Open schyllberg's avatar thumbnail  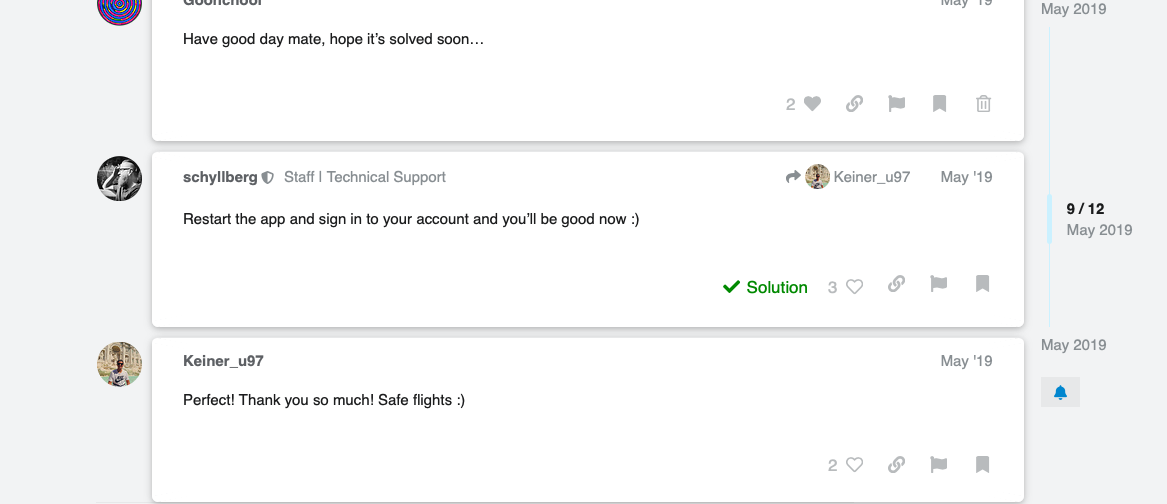(119, 178)
